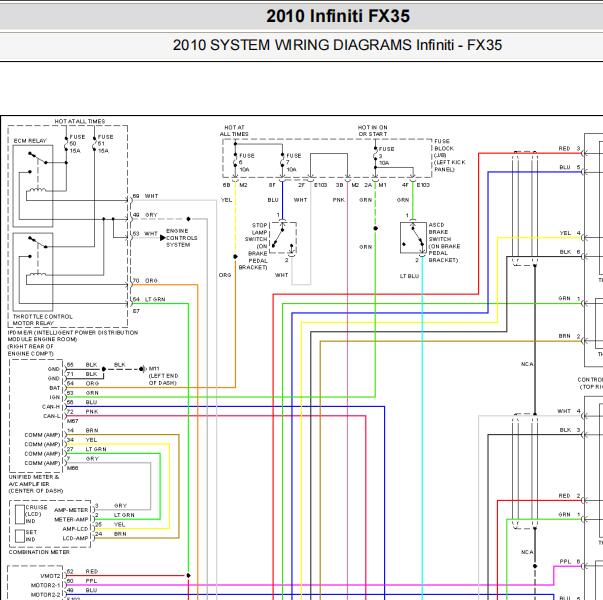
Task: Click the "50 PPL" terminal label
Action: (x=82, y=581)
